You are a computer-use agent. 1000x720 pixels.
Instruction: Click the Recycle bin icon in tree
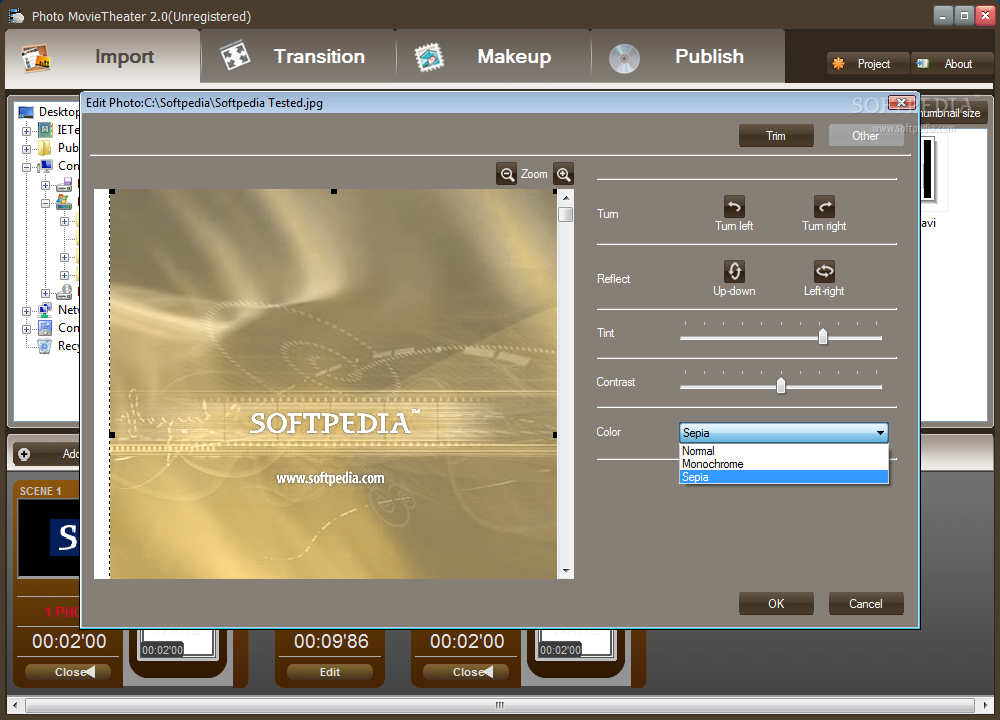pos(45,346)
